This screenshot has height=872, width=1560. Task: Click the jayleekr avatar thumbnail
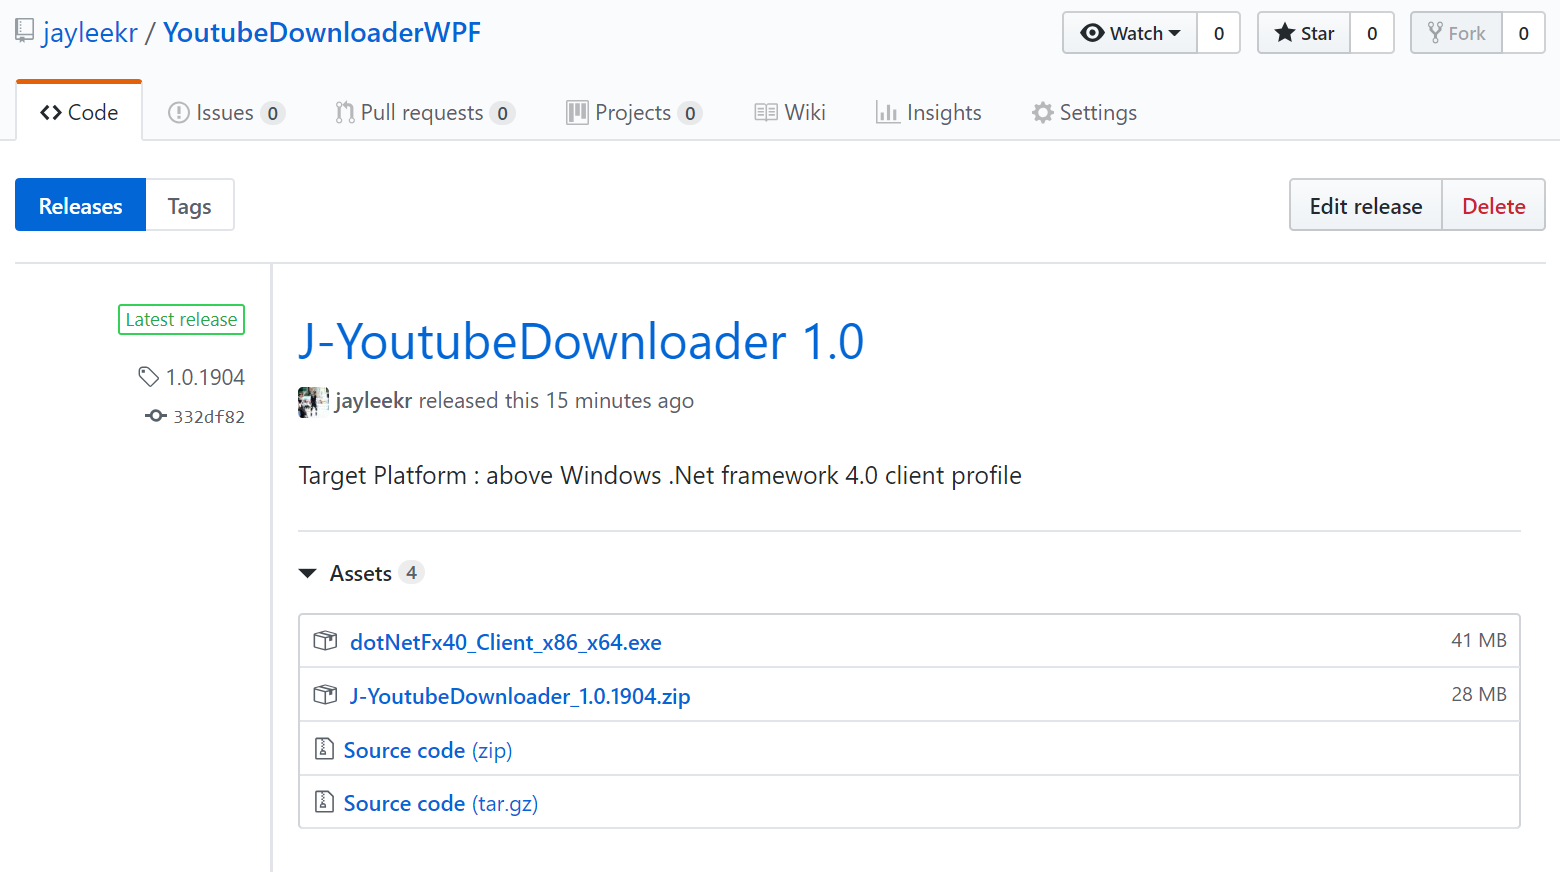[313, 401]
